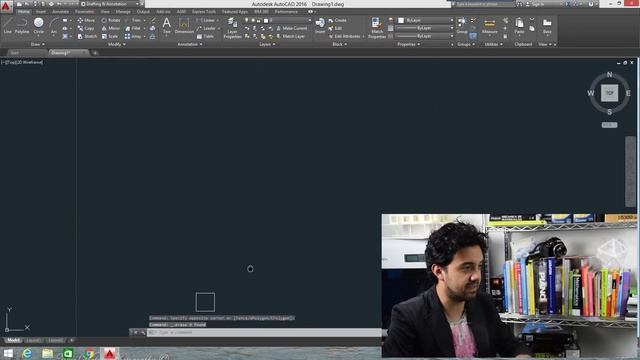
Task: Click the command line input field
Action: [x=264, y=332]
